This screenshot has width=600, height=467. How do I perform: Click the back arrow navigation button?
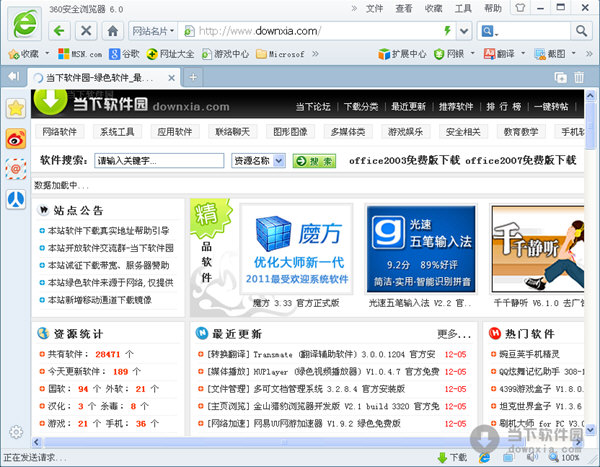coord(59,31)
